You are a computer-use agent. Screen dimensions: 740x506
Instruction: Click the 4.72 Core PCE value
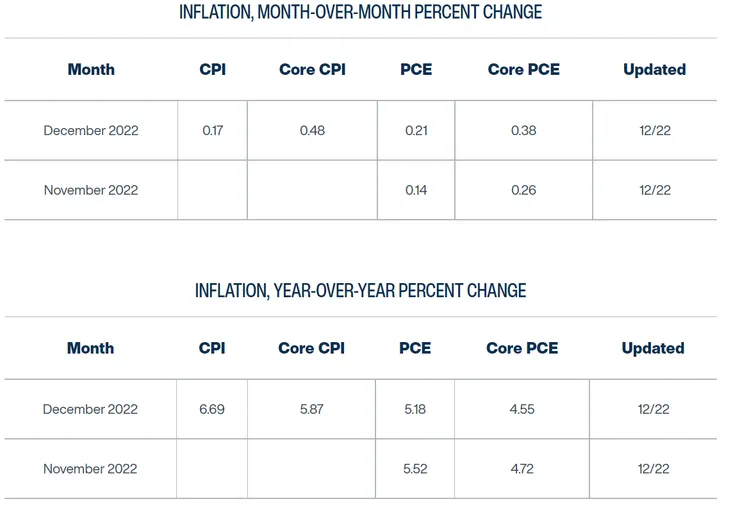coord(522,468)
